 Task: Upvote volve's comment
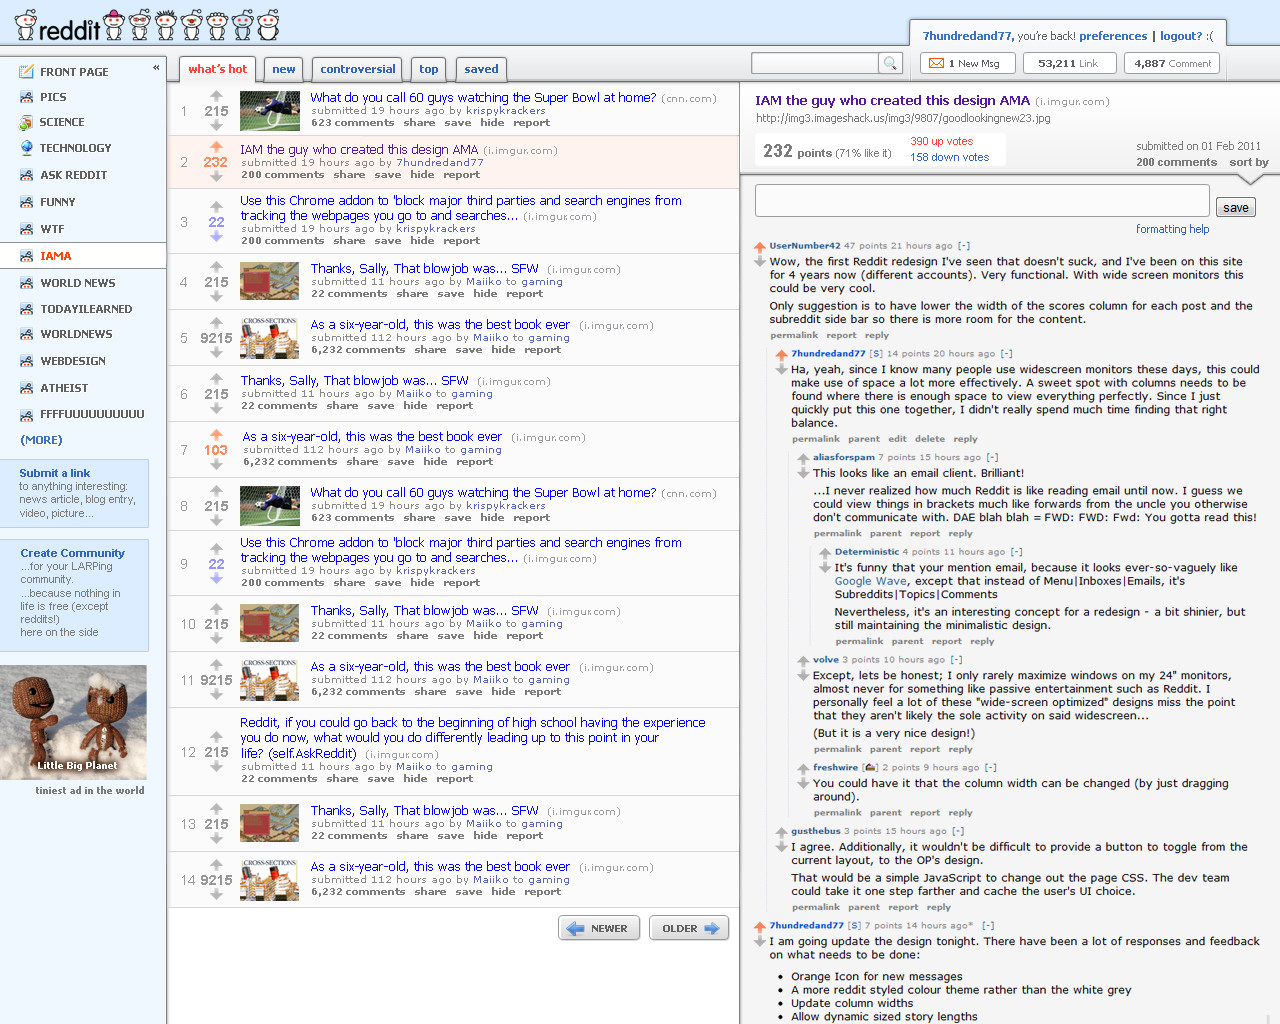(x=803, y=661)
